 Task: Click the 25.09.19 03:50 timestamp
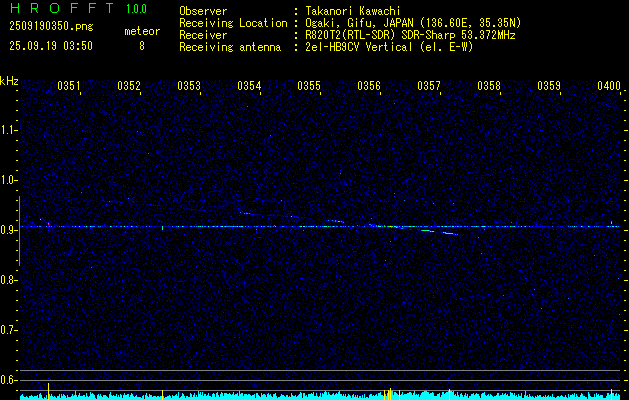coord(50,46)
